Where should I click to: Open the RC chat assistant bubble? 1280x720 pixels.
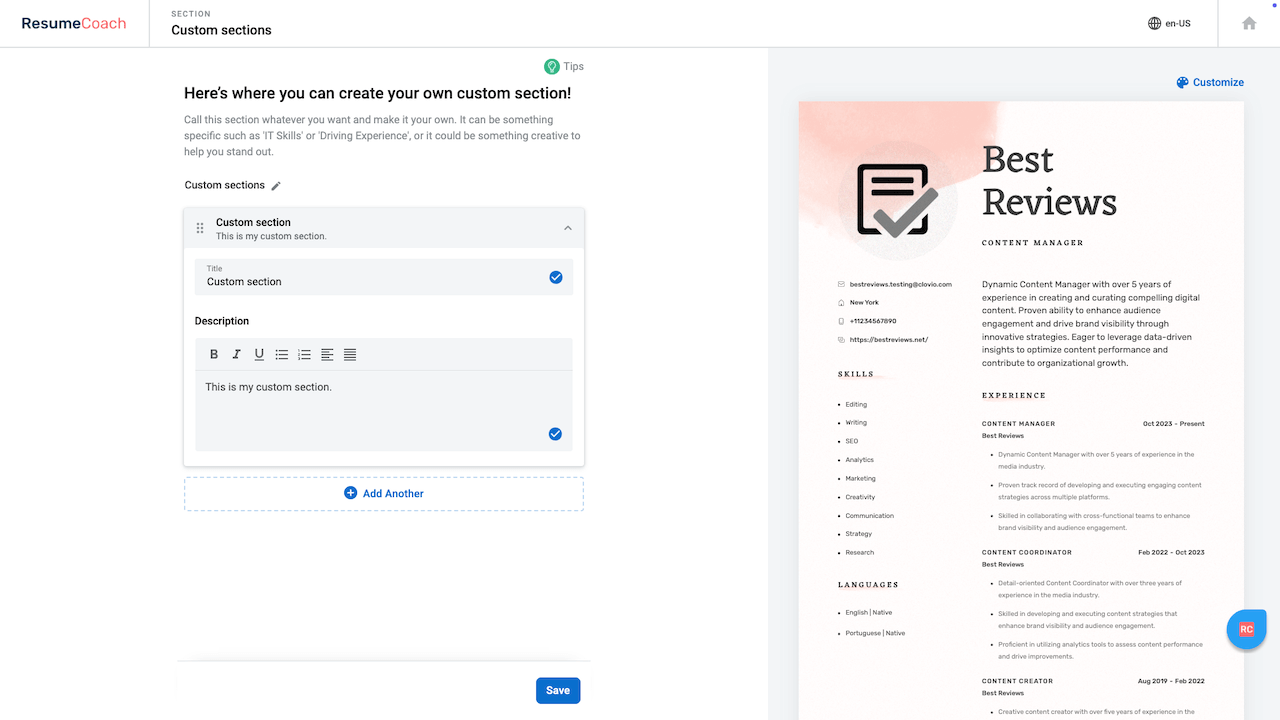[x=1246, y=629]
